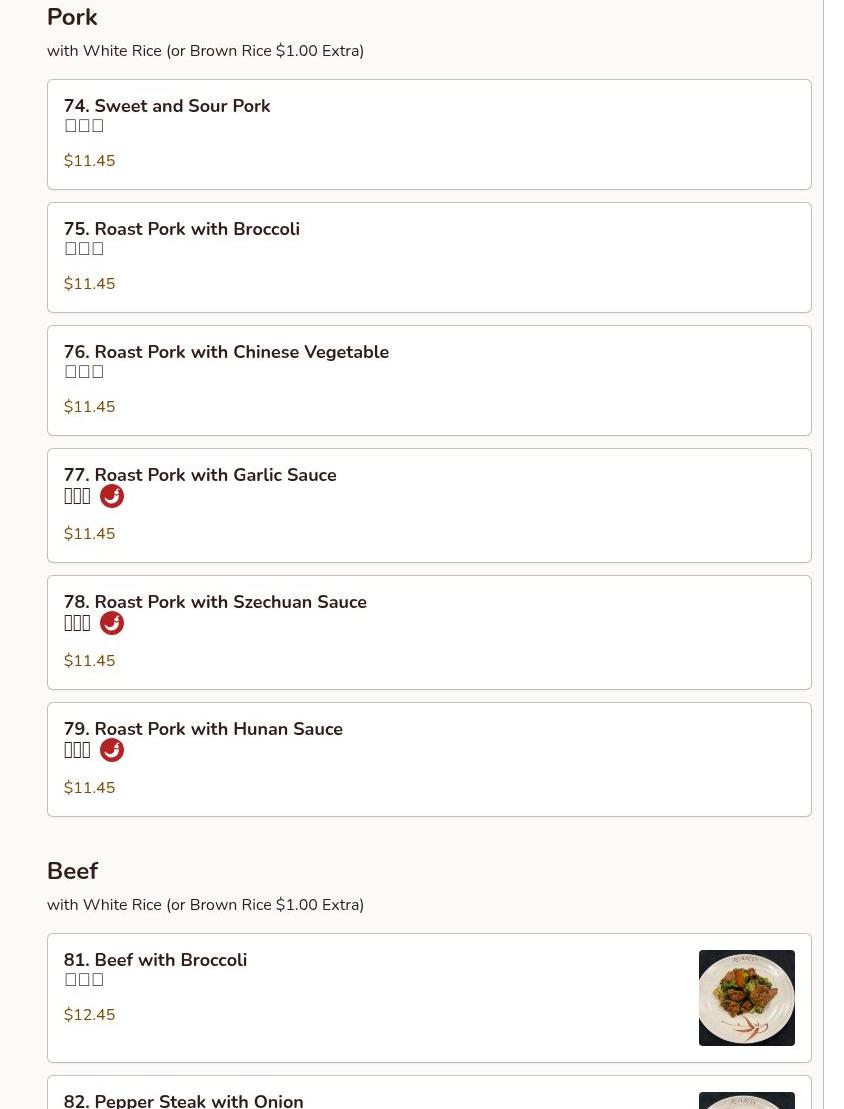Choose 75. Roast Pork with Broccoli title

pyautogui.click(x=182, y=229)
